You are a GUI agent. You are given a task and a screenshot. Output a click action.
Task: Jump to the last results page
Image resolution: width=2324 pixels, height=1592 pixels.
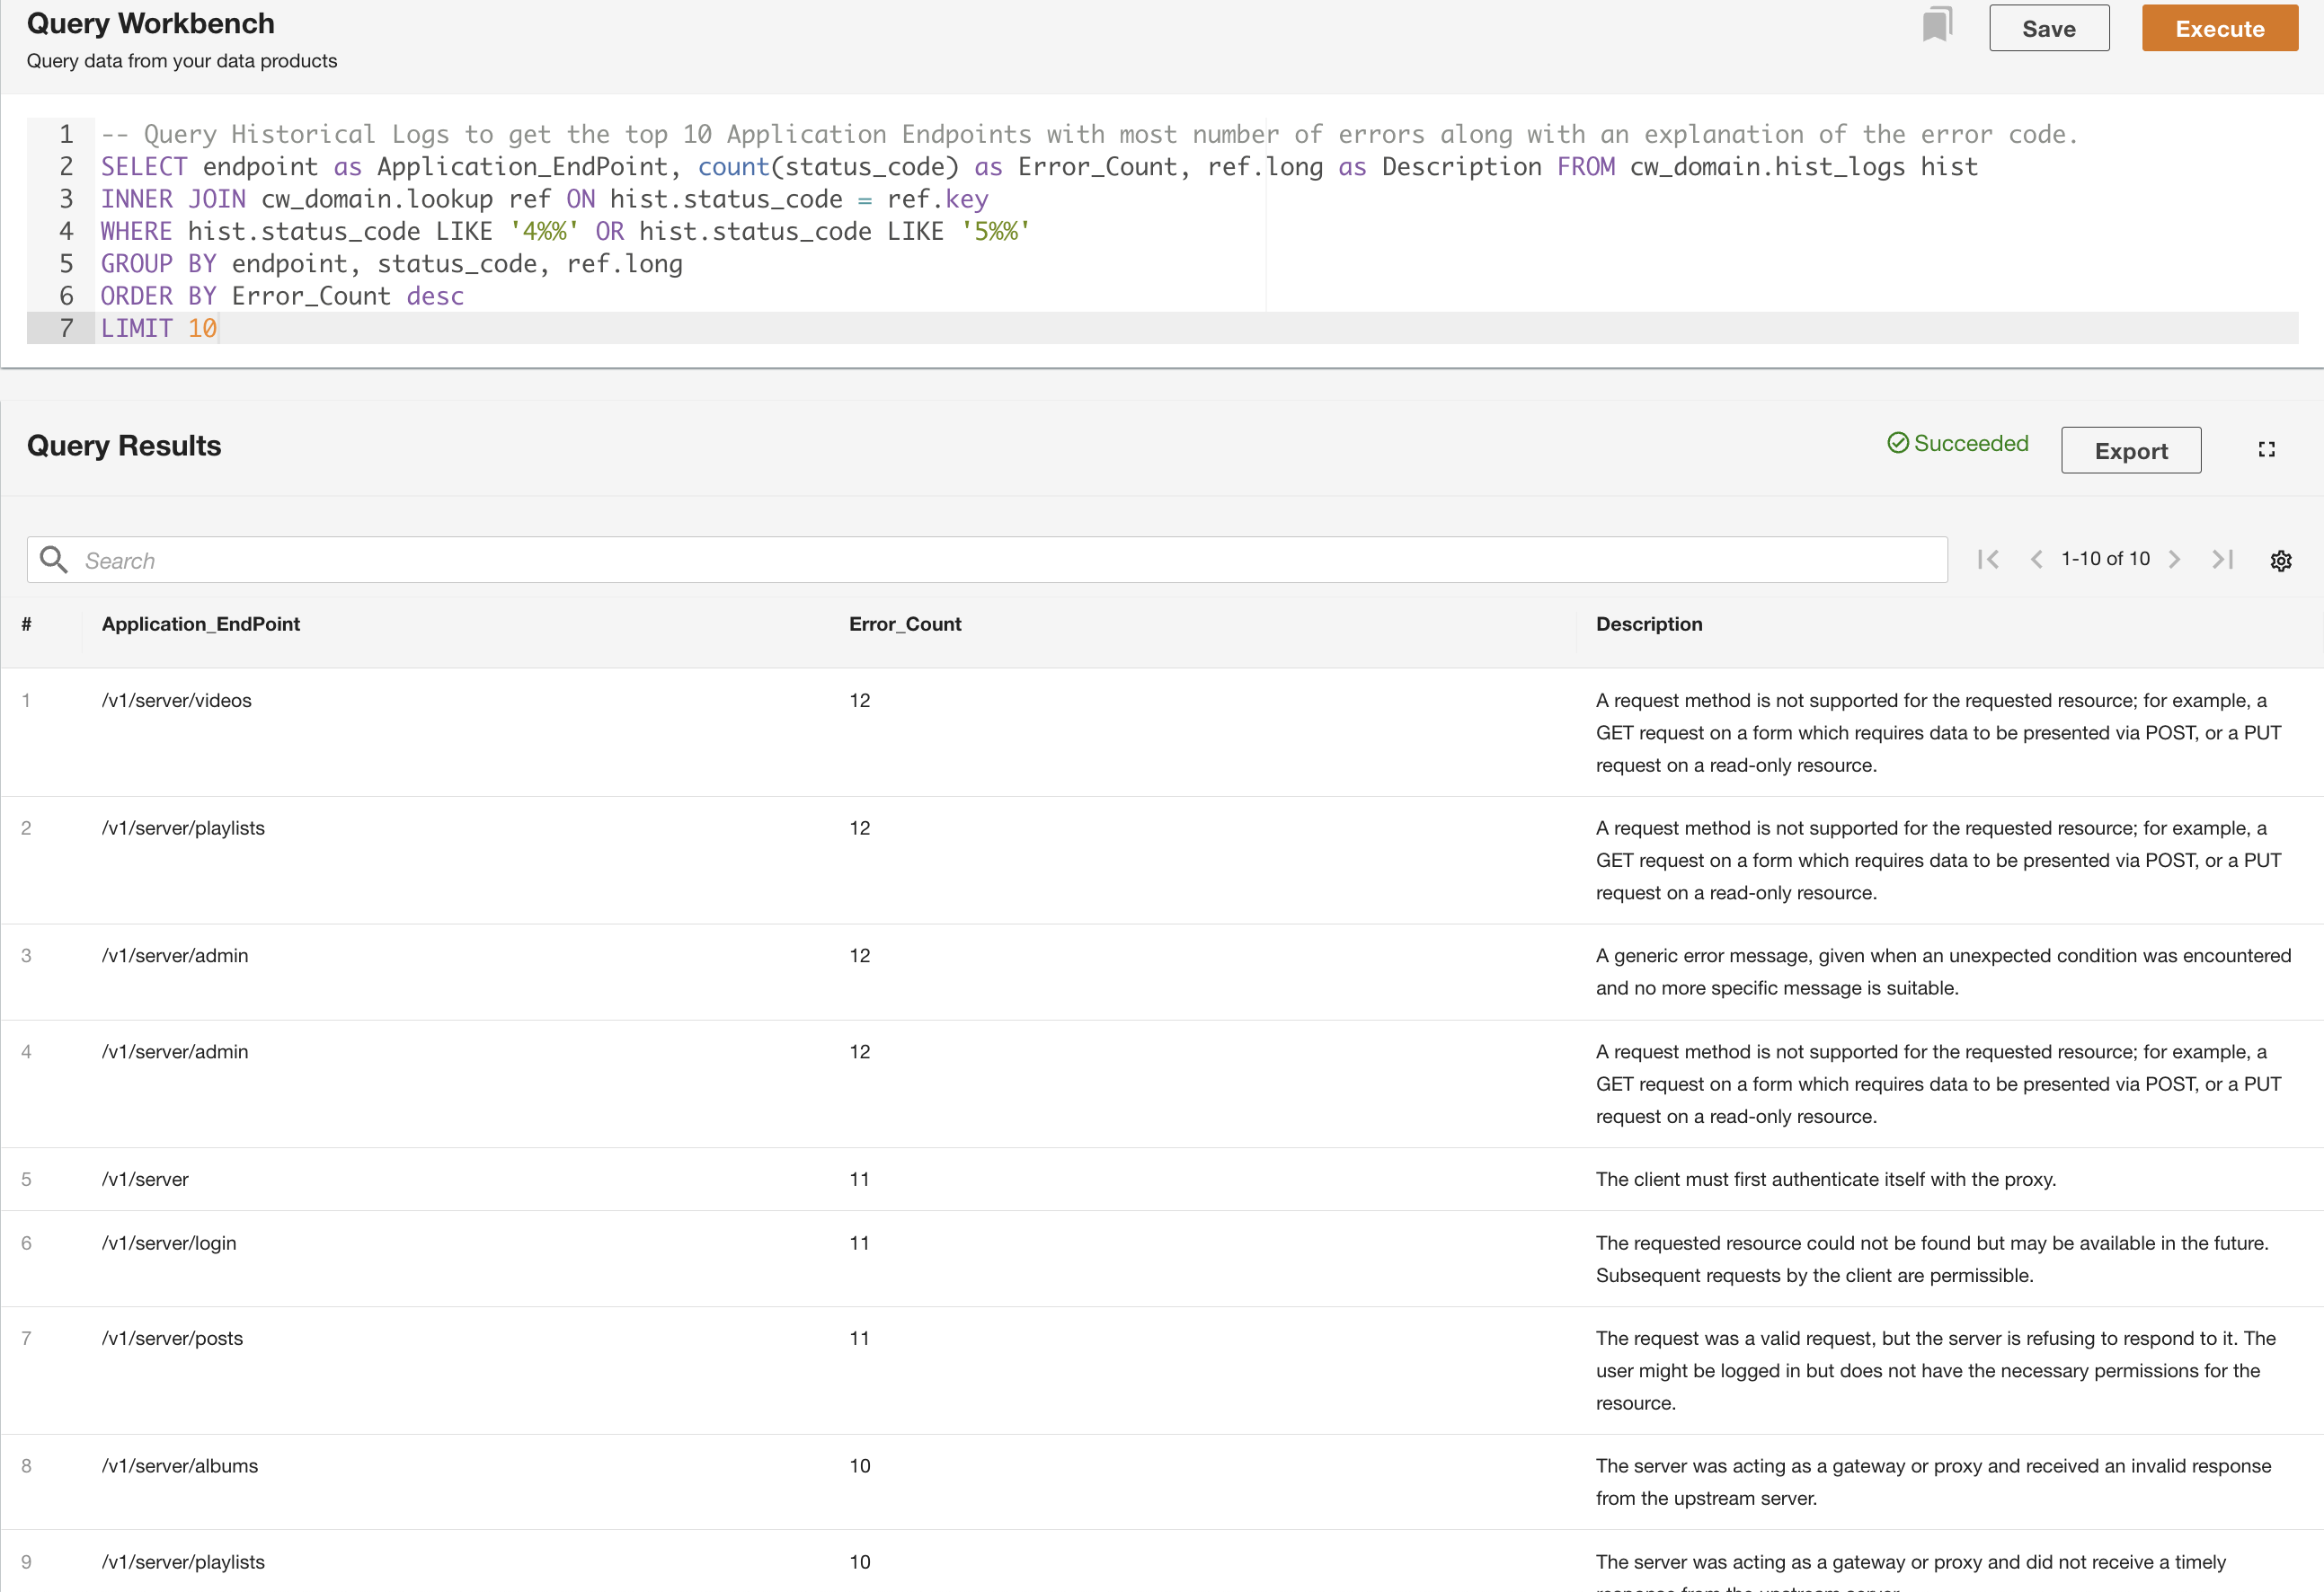2222,560
